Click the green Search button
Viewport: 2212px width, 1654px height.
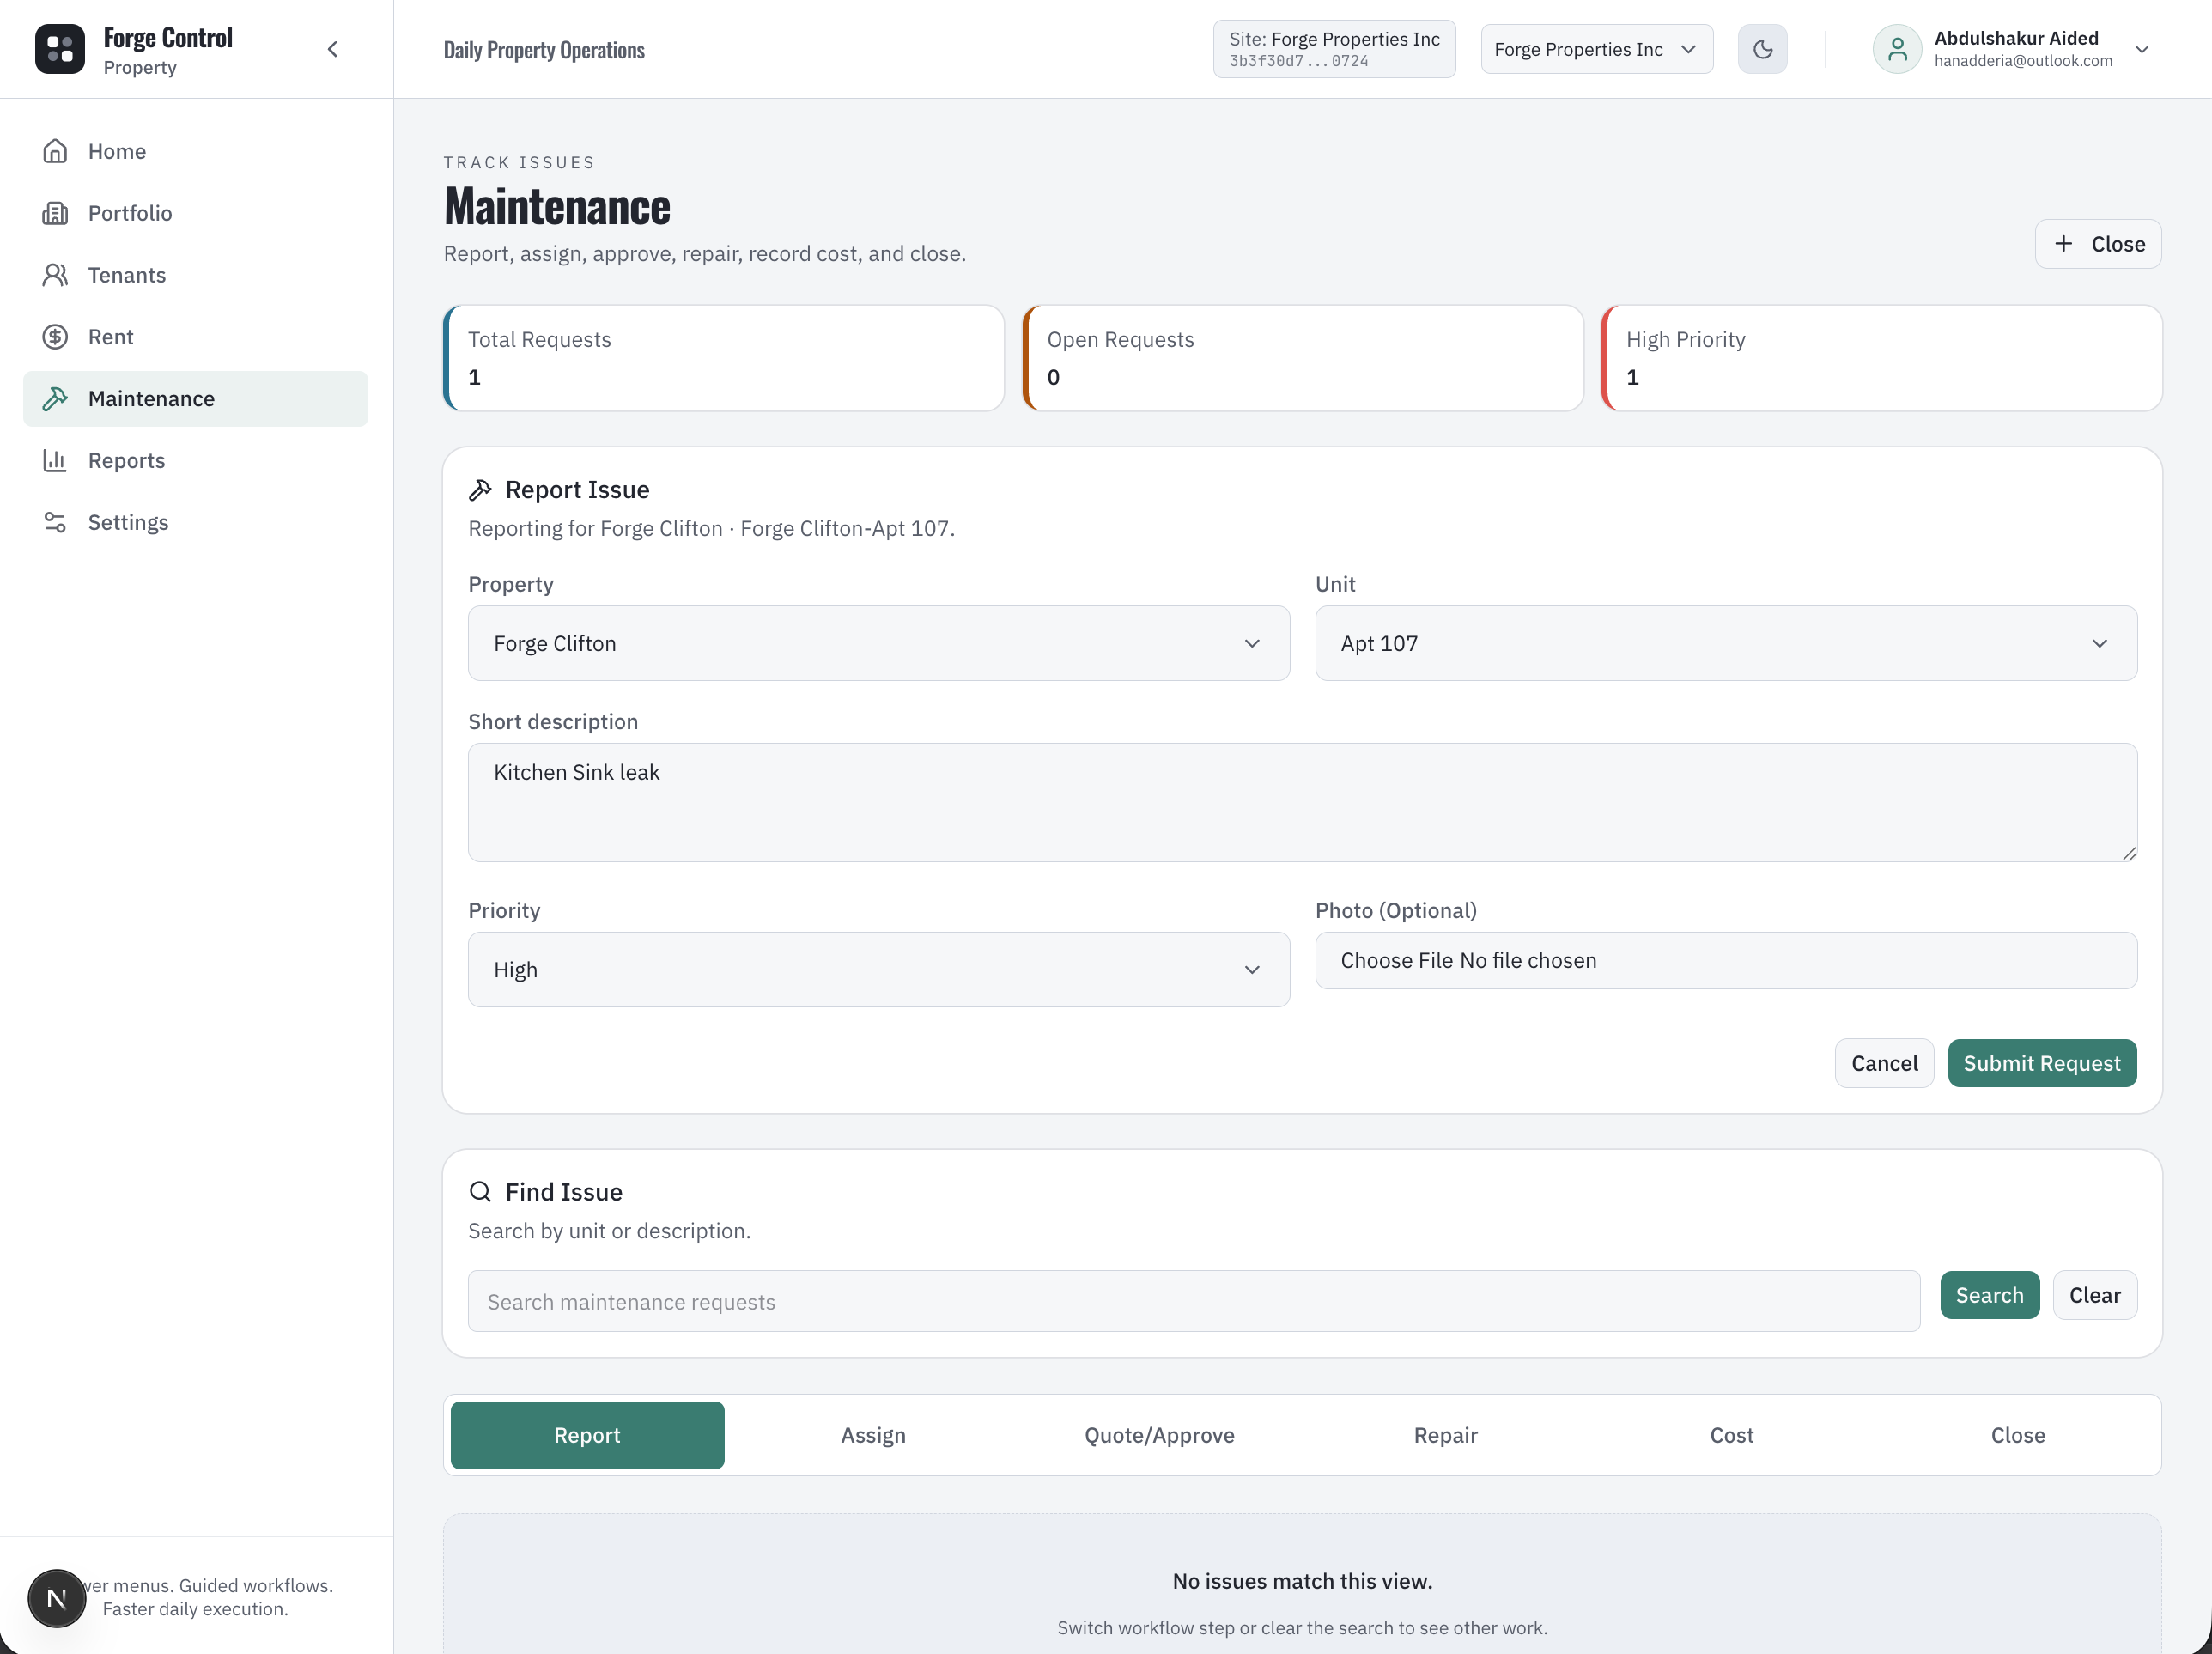(1989, 1295)
